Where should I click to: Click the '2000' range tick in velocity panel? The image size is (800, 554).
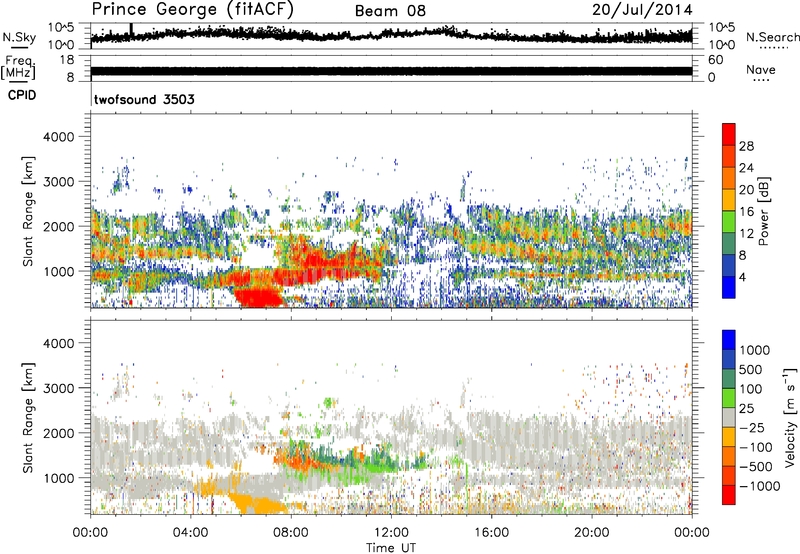click(59, 433)
